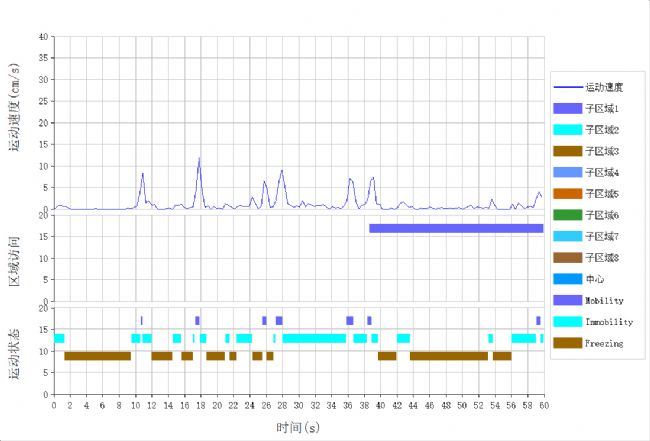Click the 子区域2 cyan legend swatch
This screenshot has height=441, width=650.
tap(568, 130)
